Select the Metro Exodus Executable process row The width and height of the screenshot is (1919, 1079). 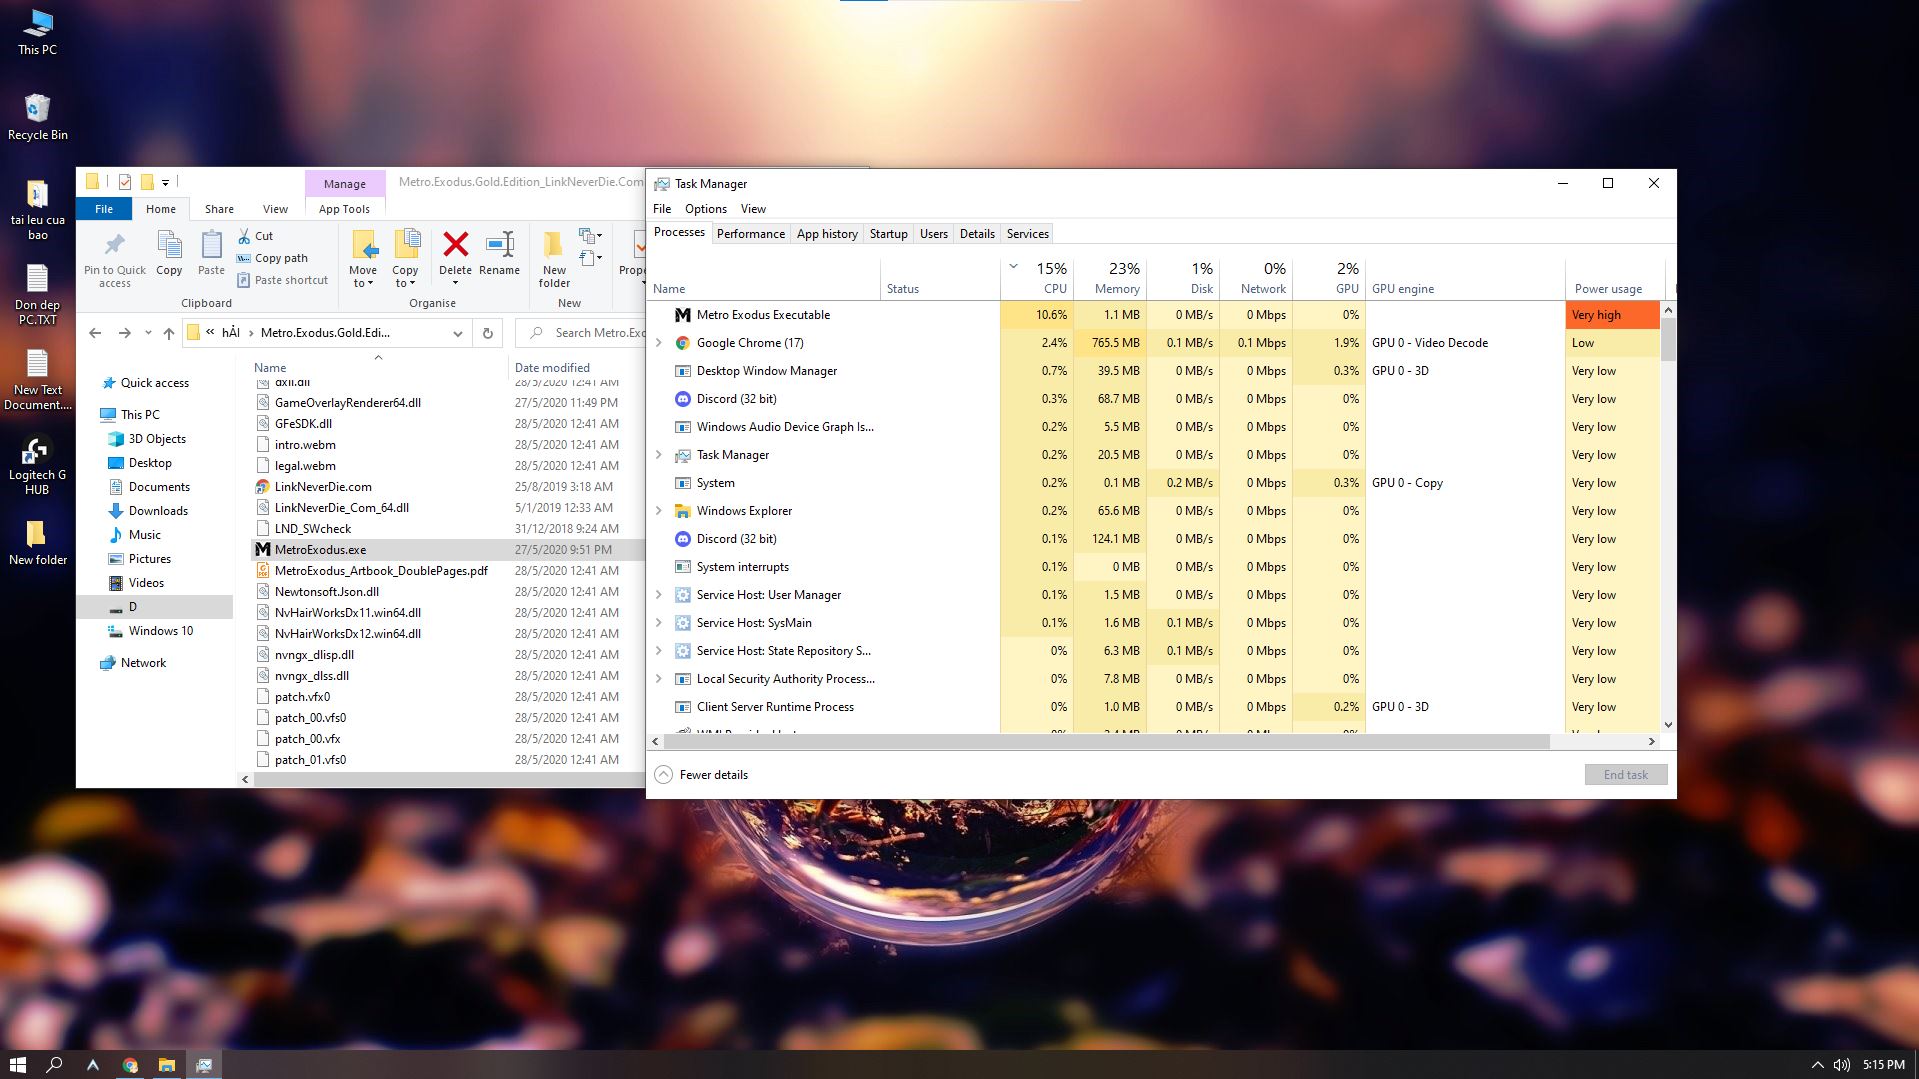[x=763, y=315]
